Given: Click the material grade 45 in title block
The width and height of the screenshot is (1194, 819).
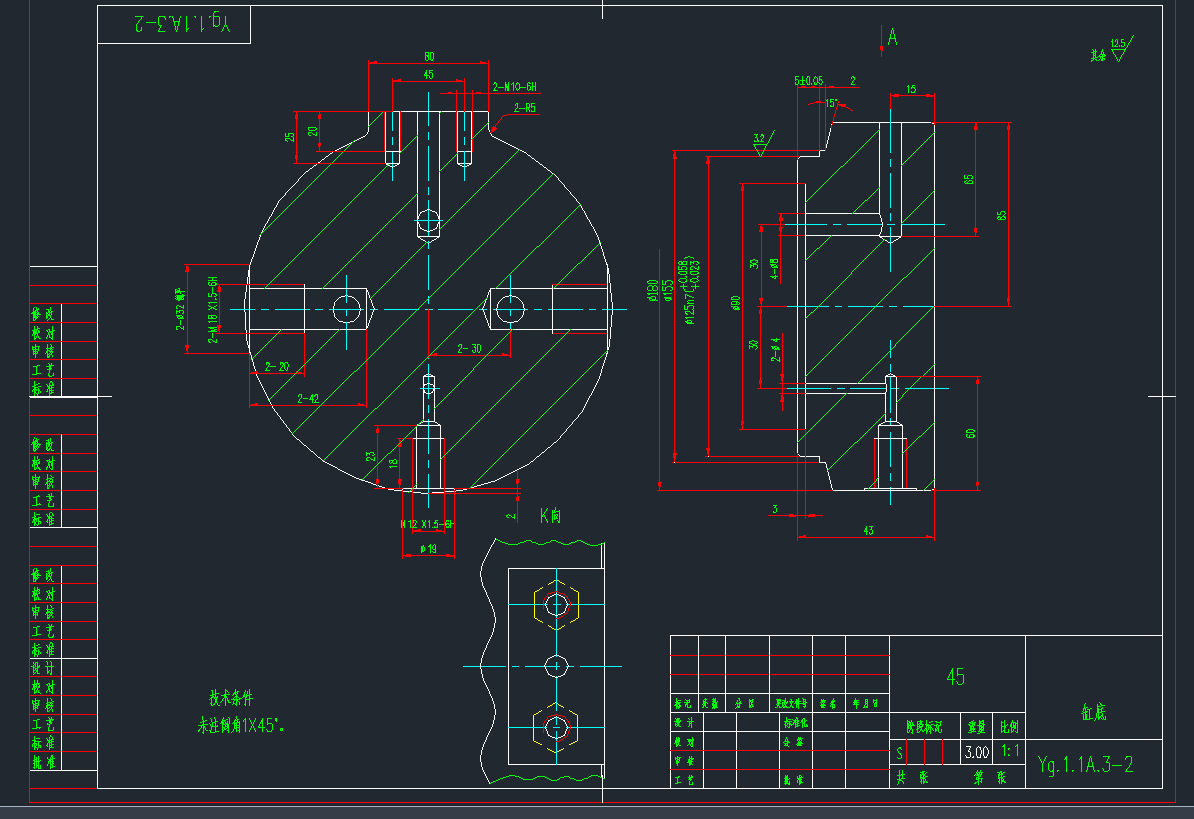Looking at the screenshot, I should [x=956, y=675].
